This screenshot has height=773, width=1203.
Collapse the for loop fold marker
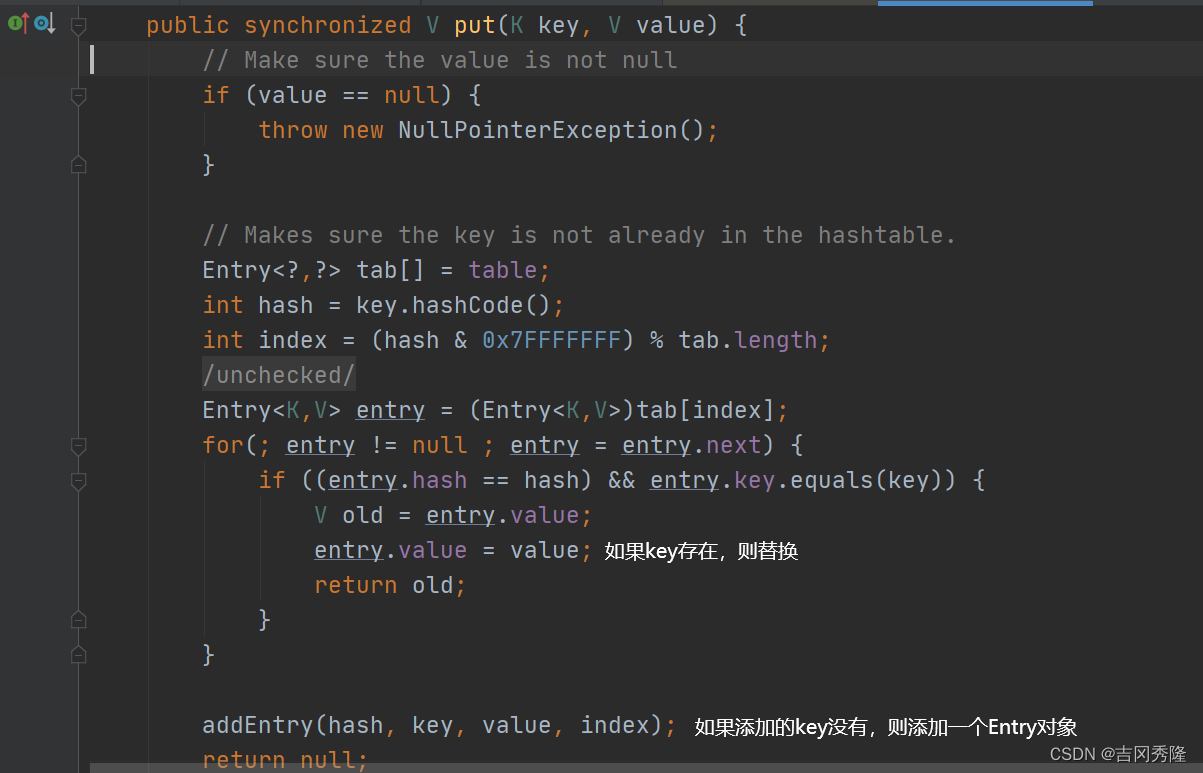coord(78,445)
